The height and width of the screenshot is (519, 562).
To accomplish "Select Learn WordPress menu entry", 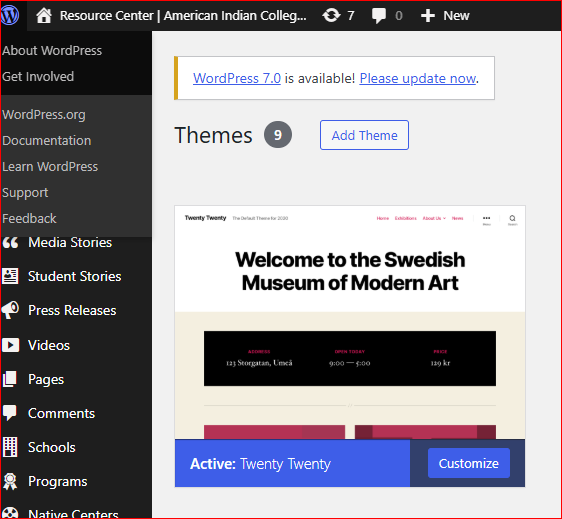I will point(50,167).
